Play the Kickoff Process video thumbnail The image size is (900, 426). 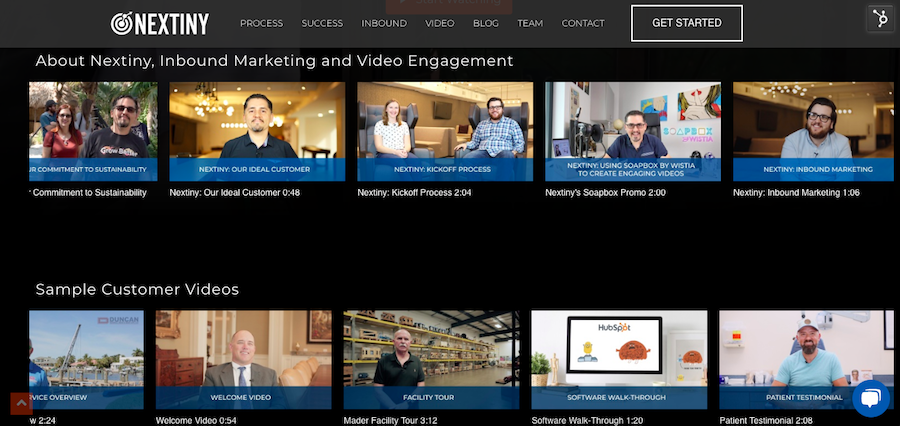coord(445,131)
